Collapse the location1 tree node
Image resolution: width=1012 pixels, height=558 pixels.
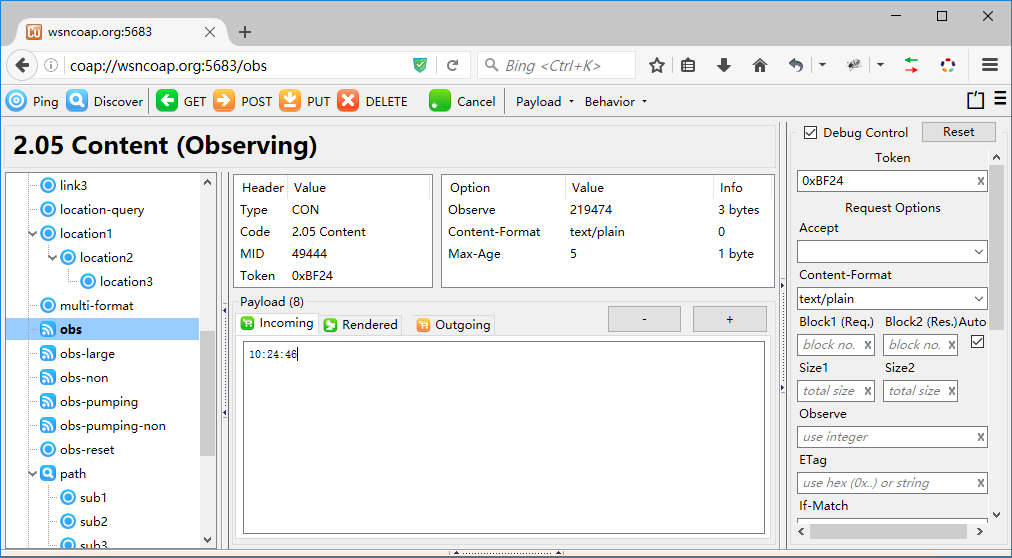tap(33, 234)
